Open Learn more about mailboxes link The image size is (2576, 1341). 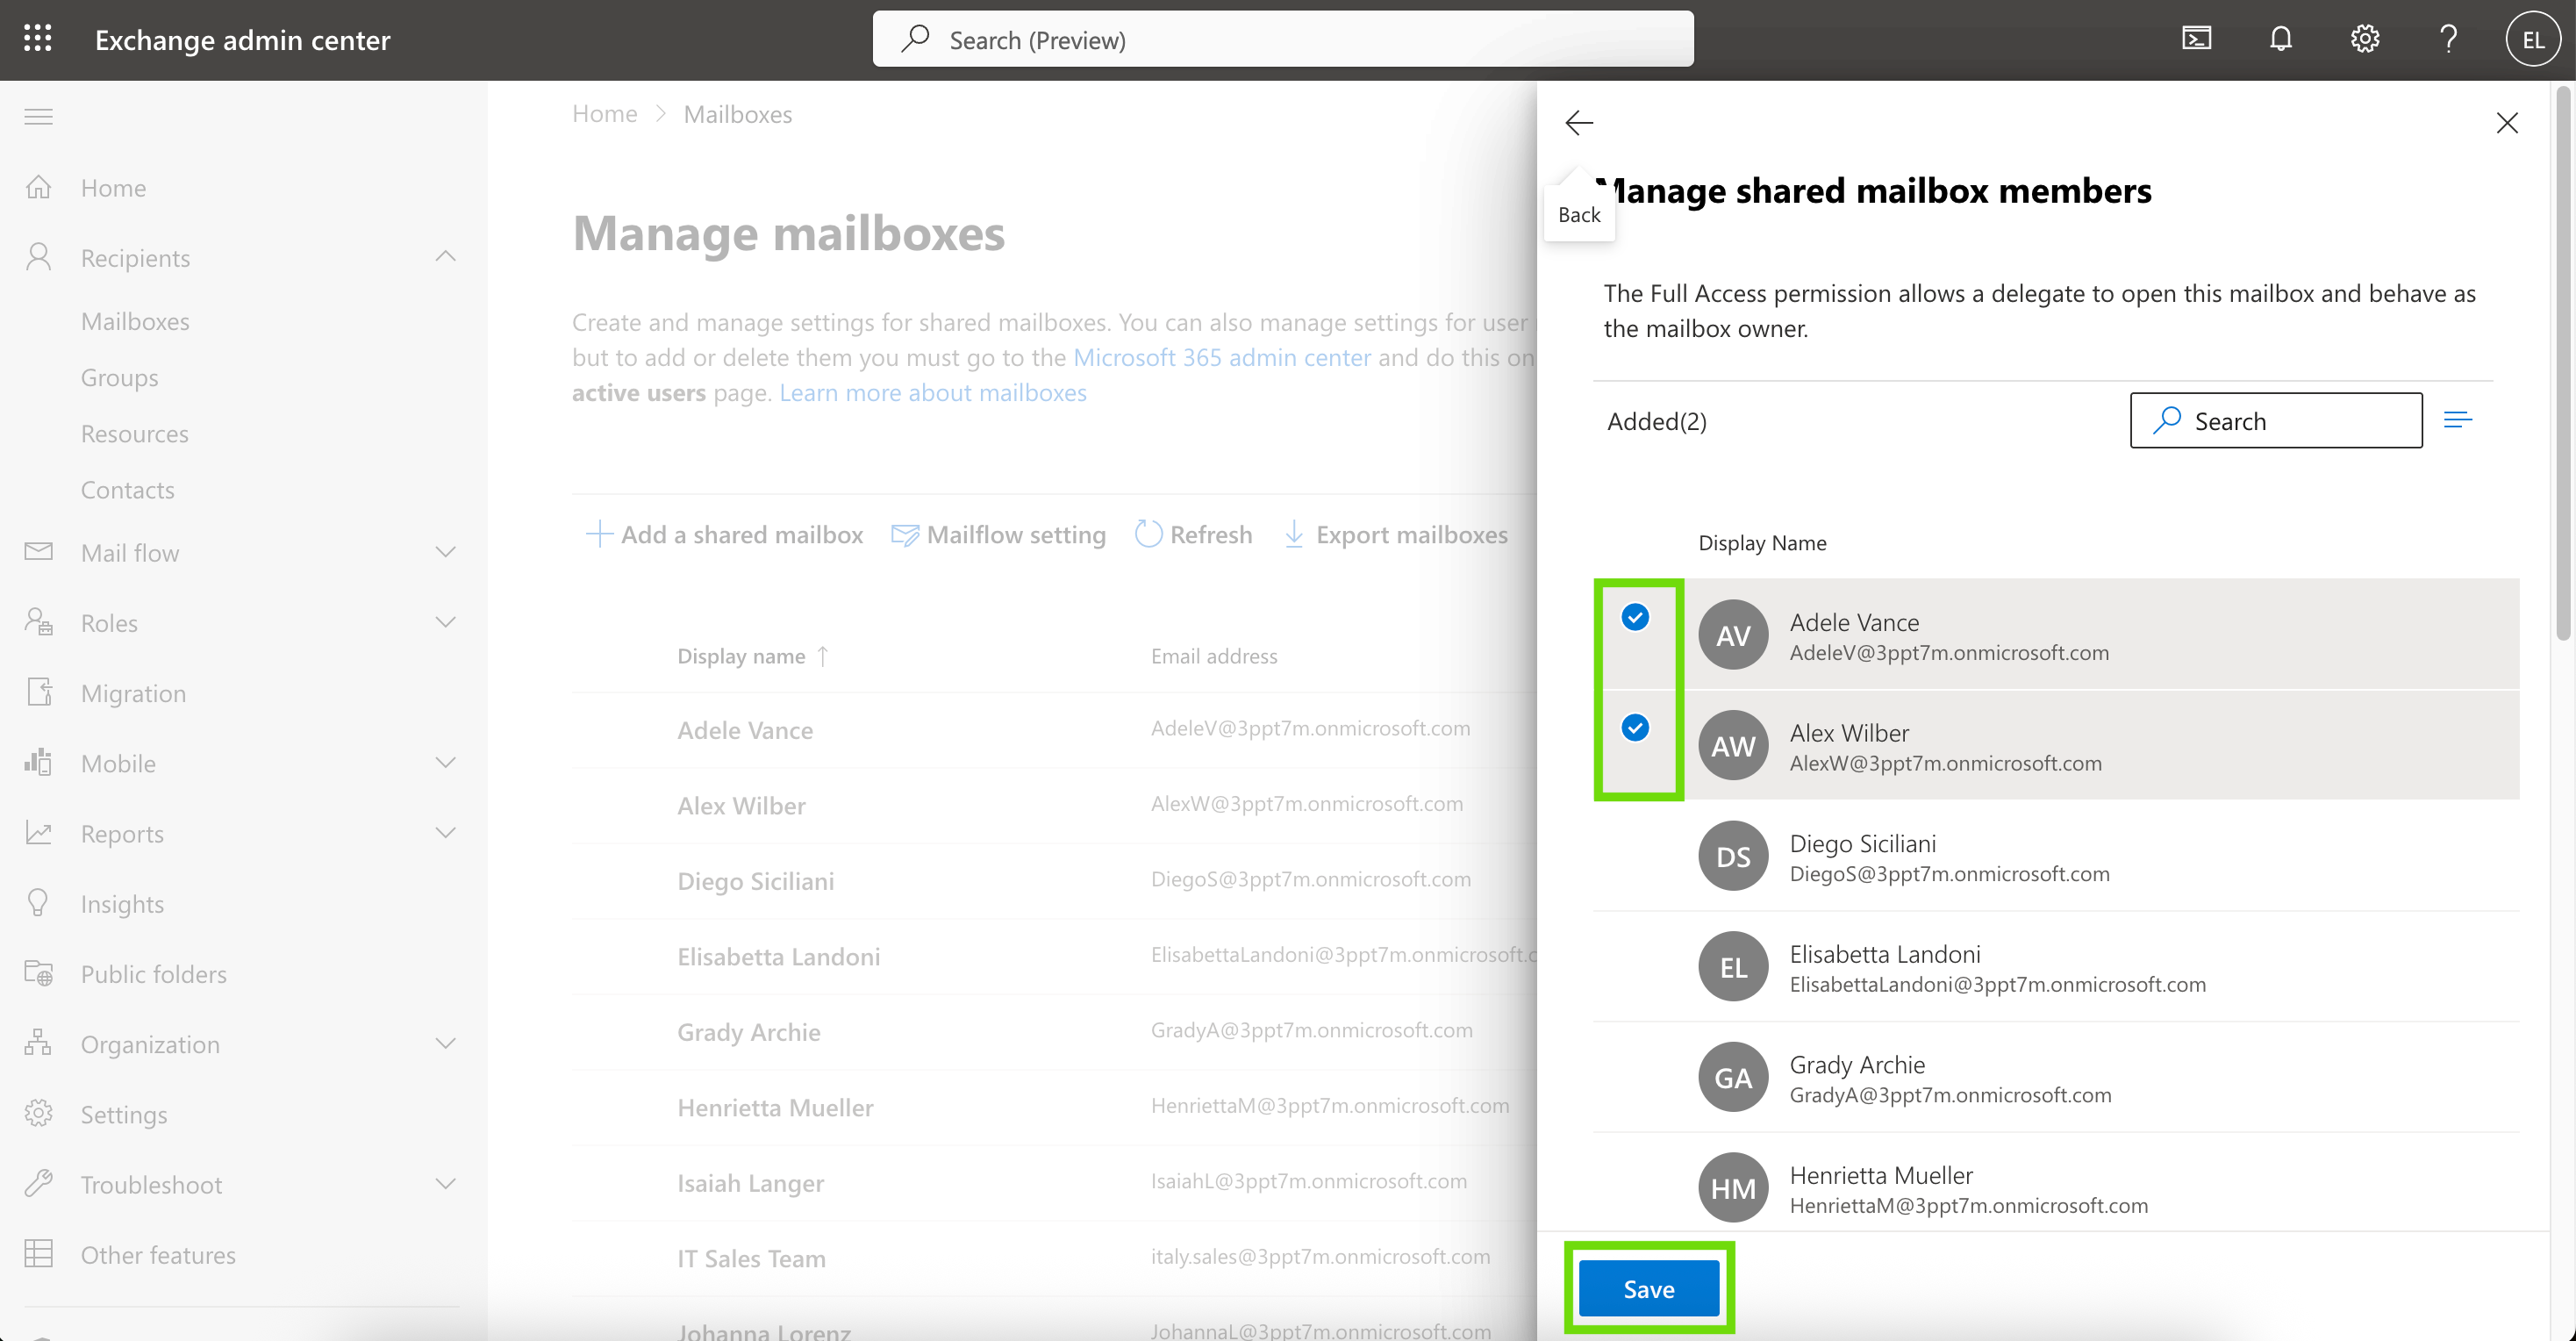[933, 392]
